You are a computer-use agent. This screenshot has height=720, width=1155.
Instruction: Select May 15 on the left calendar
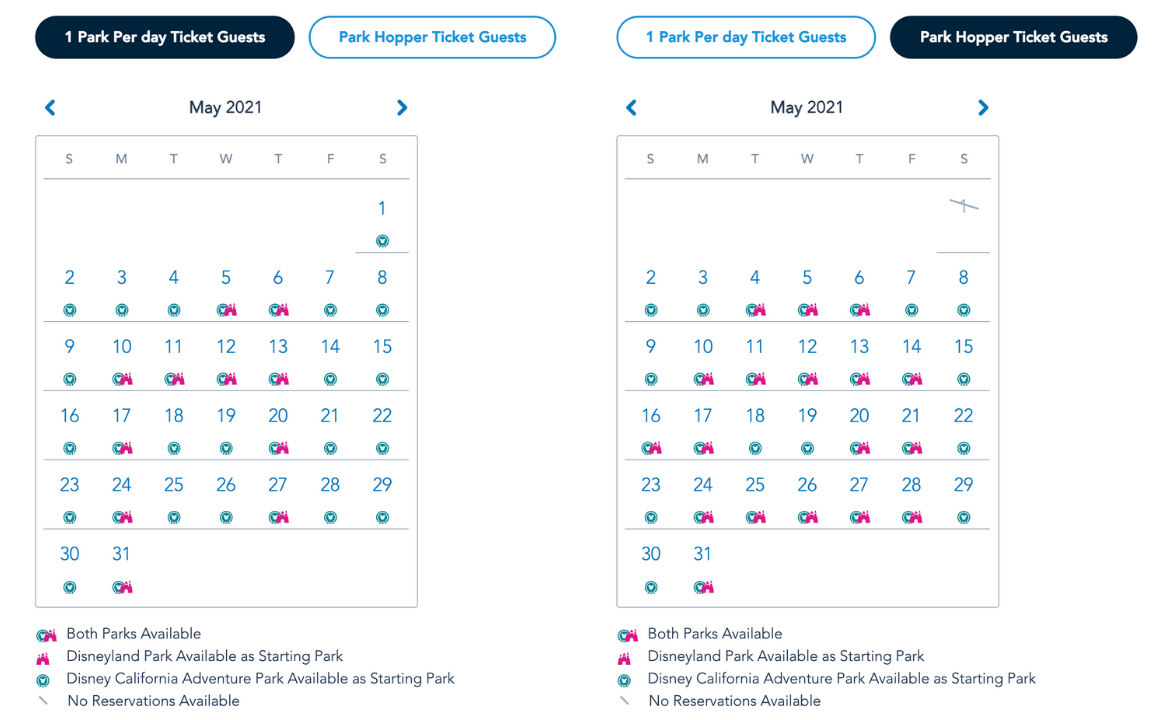[x=382, y=346]
